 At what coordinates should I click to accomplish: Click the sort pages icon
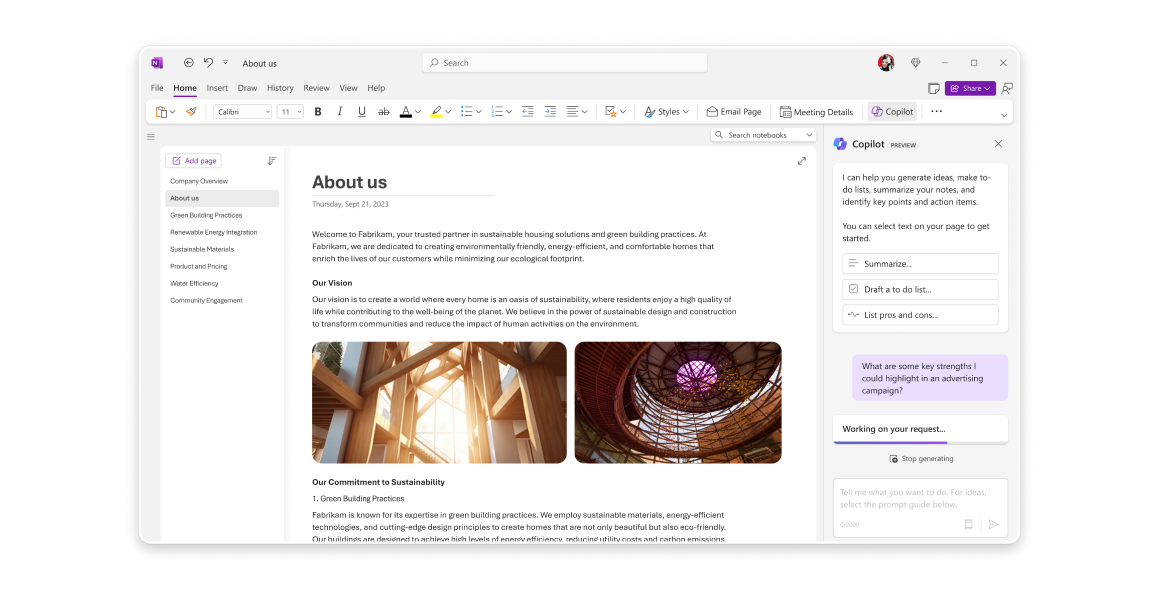point(271,161)
